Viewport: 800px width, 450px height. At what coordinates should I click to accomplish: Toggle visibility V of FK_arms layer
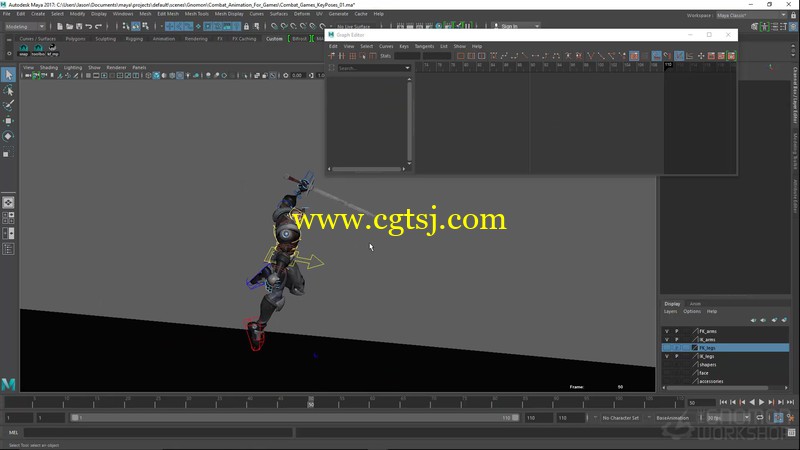666,331
